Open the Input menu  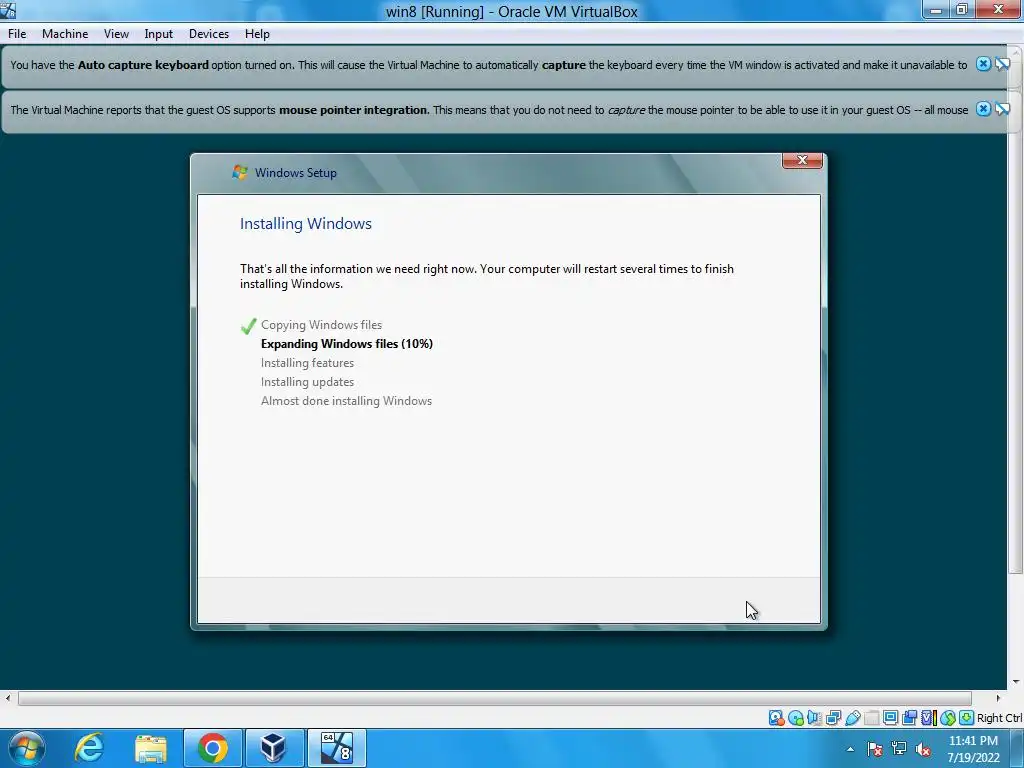click(158, 34)
